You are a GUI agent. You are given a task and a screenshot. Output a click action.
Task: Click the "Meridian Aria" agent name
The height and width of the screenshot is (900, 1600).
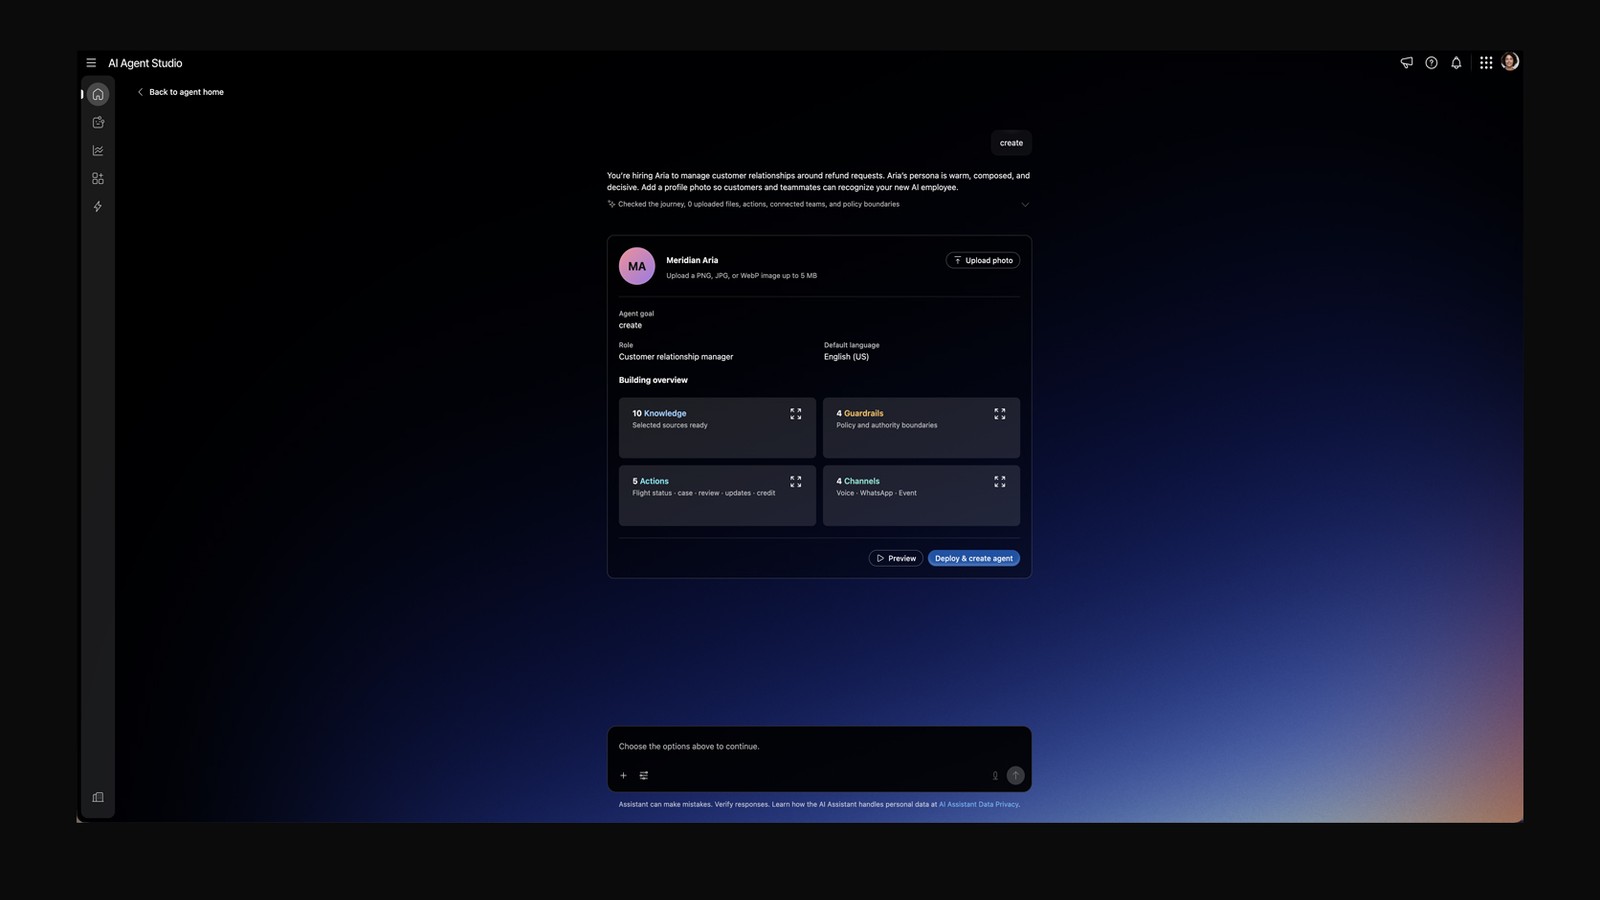pos(692,260)
